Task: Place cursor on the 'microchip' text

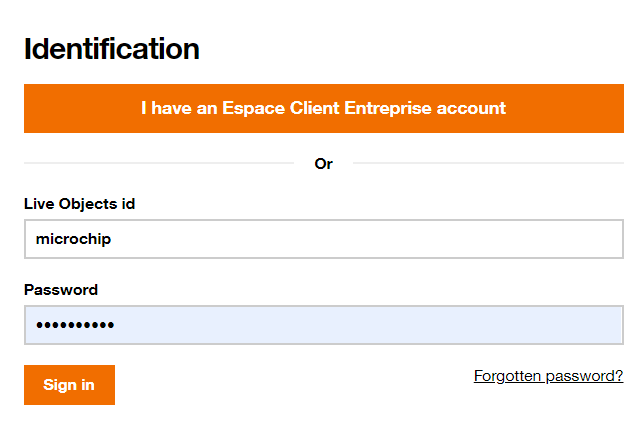Action: 73,239
